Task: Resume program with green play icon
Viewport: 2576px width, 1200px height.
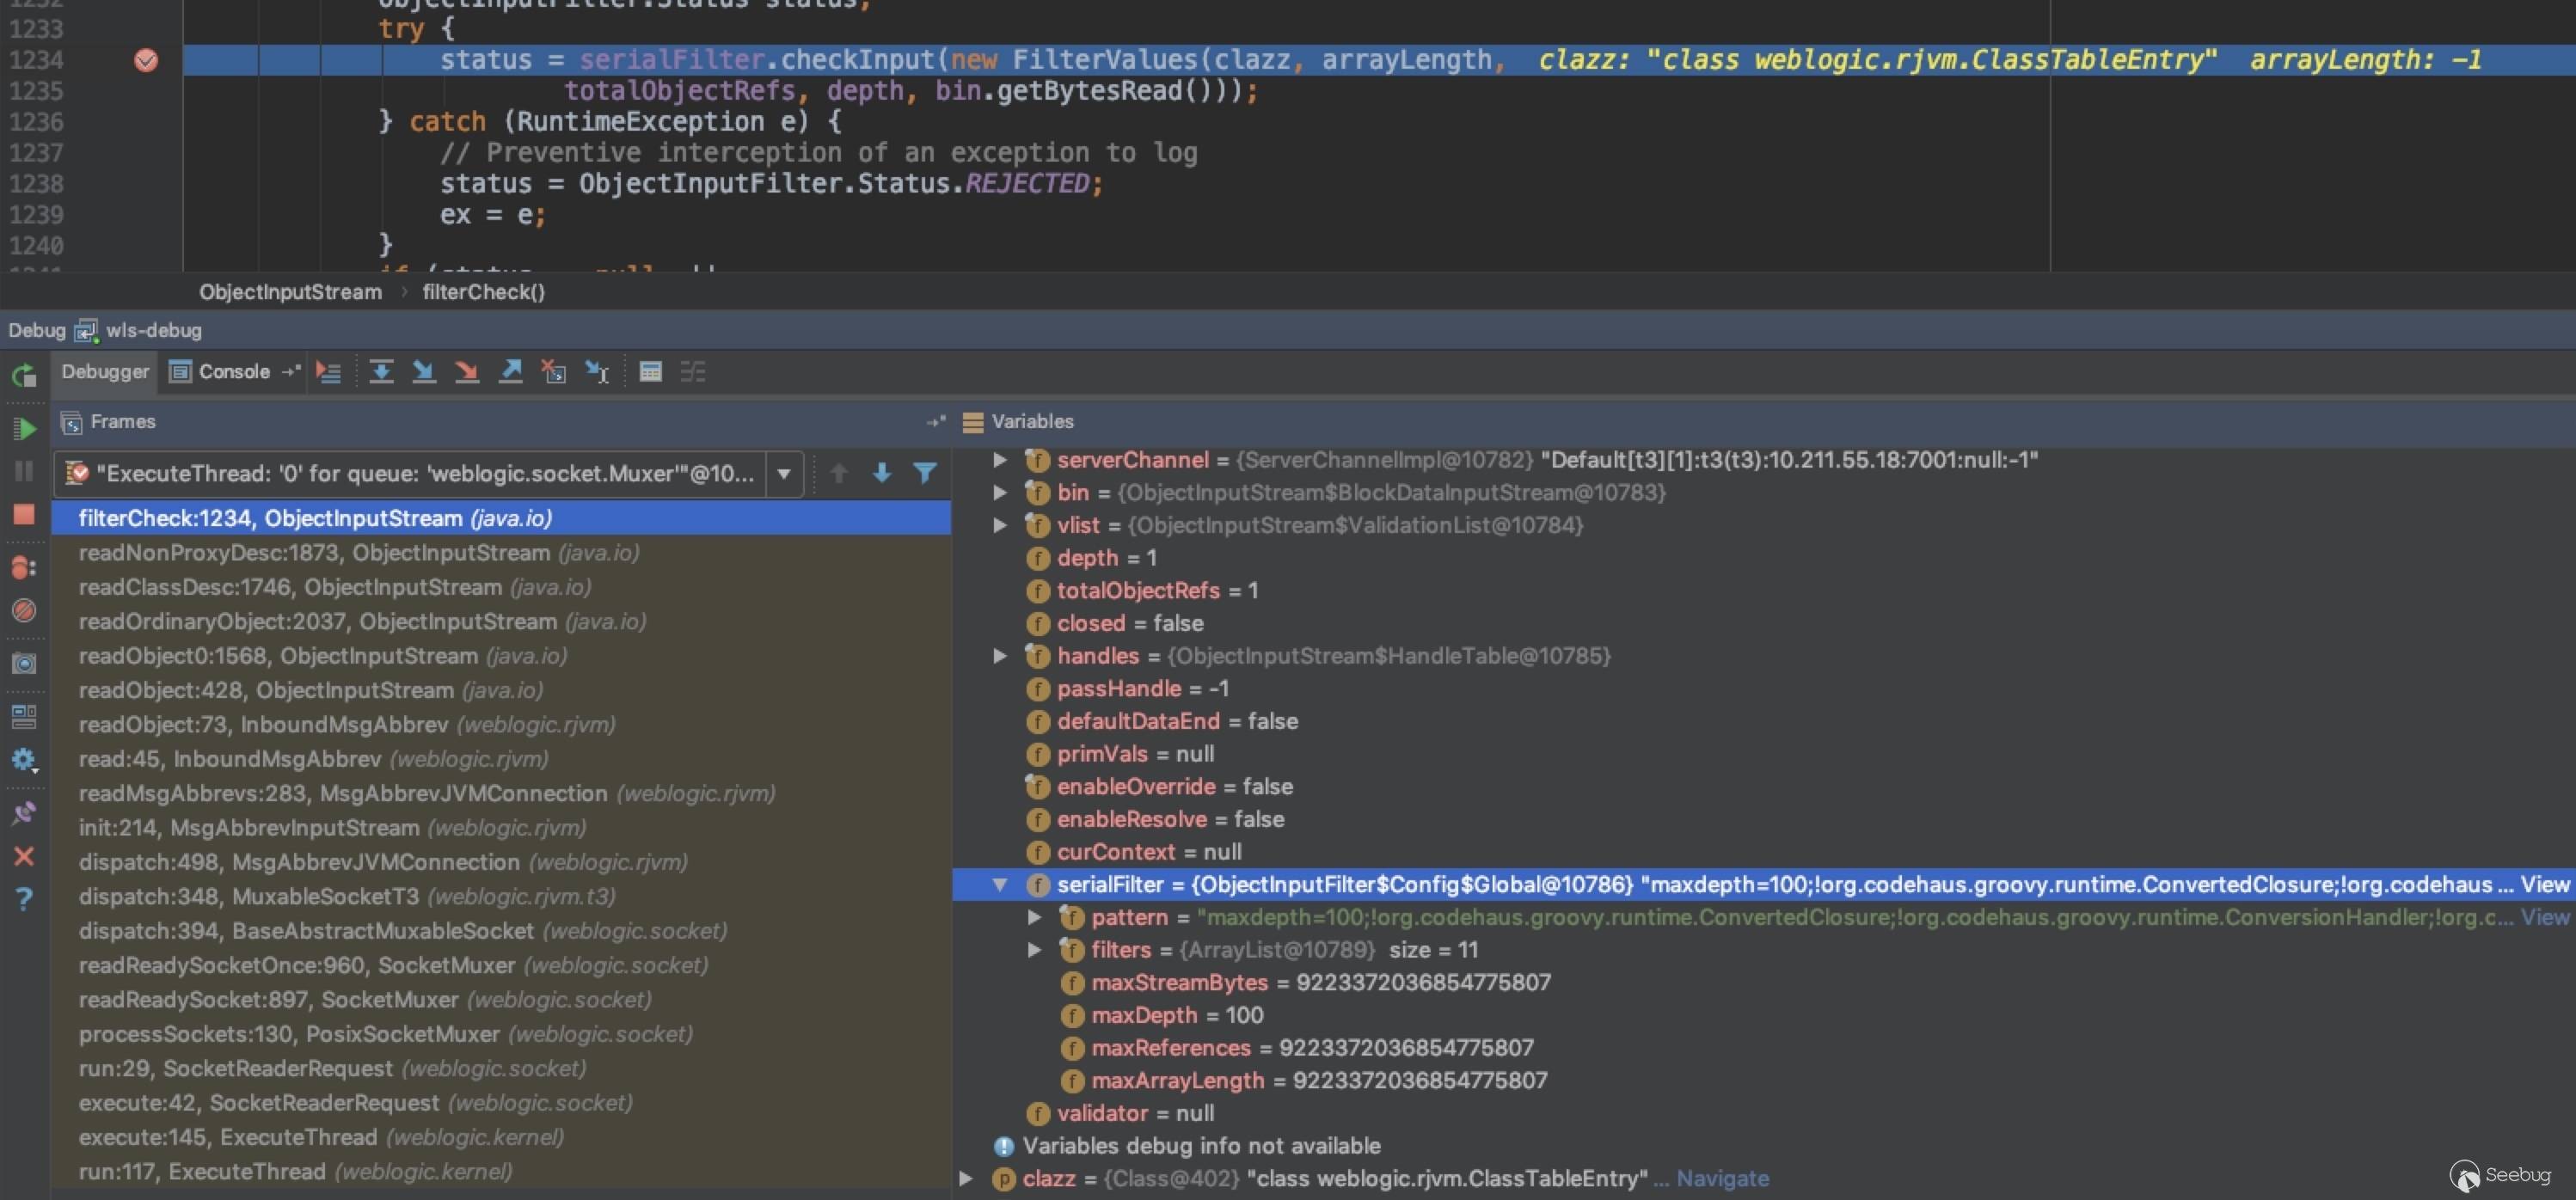Action: tap(24, 429)
